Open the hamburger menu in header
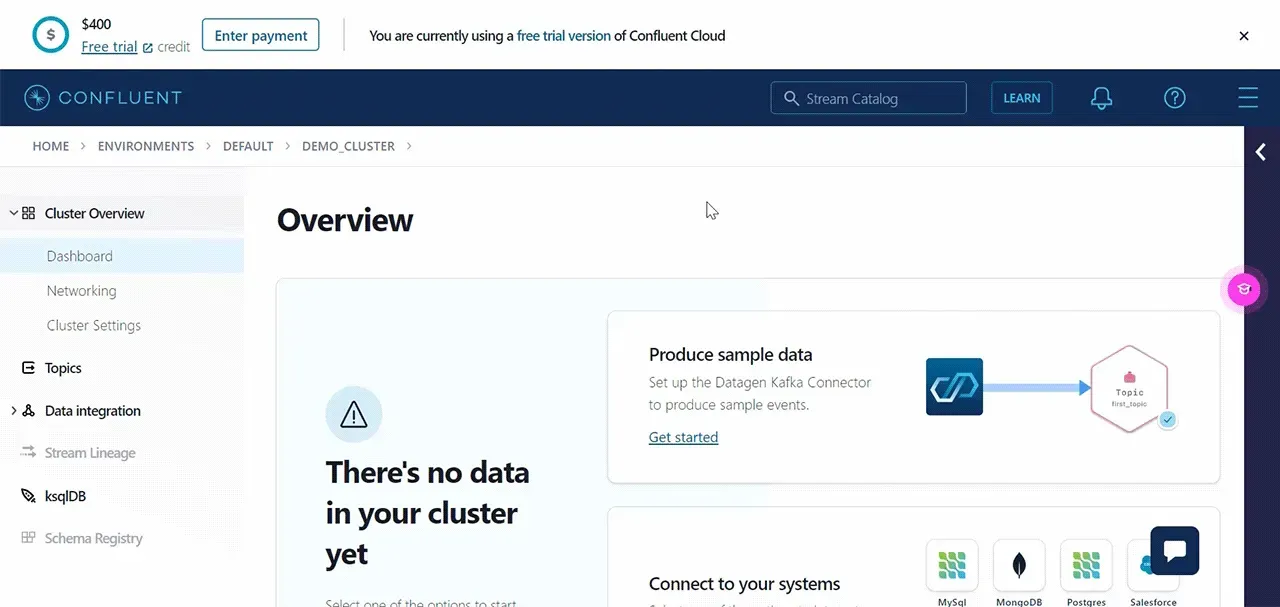Viewport: 1280px width, 607px height. click(1247, 98)
